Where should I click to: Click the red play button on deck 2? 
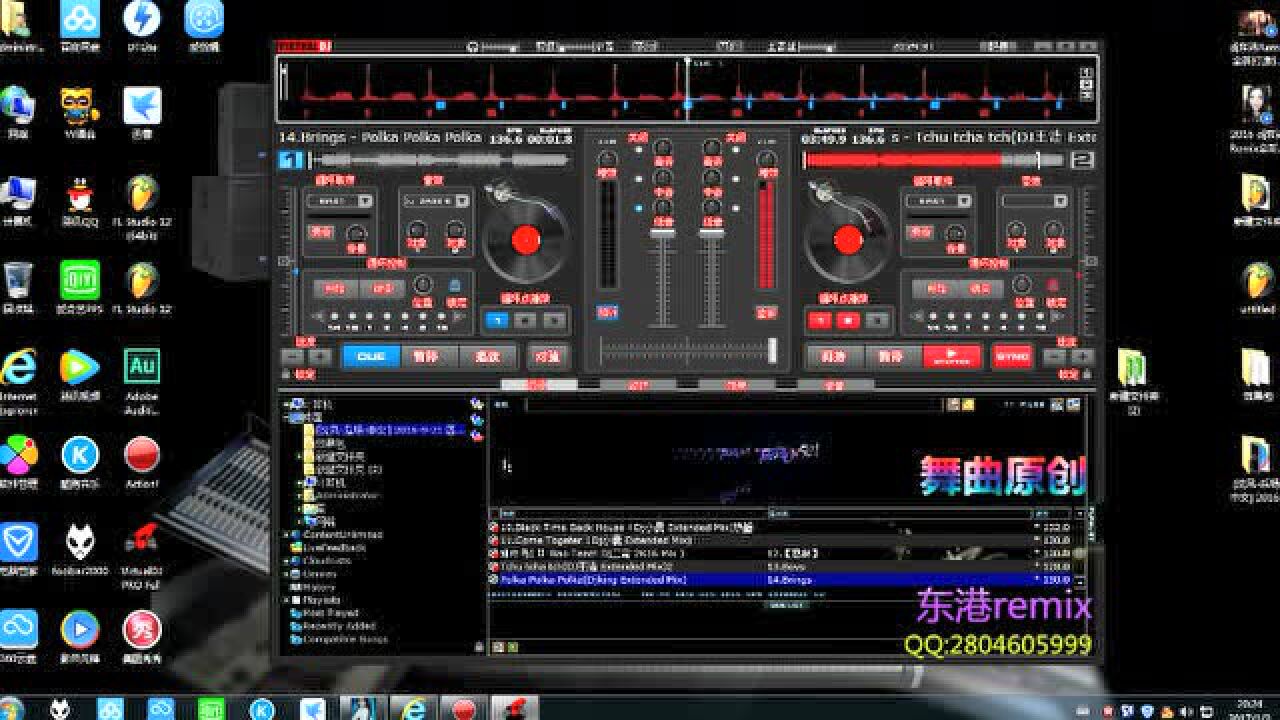(x=951, y=356)
